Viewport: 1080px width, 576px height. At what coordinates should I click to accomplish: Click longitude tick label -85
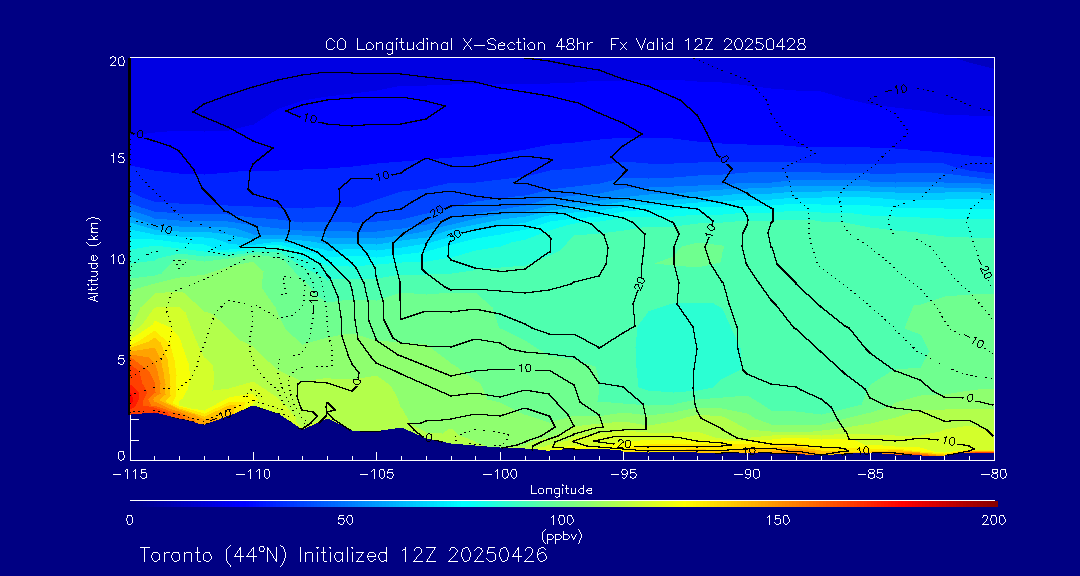click(871, 474)
